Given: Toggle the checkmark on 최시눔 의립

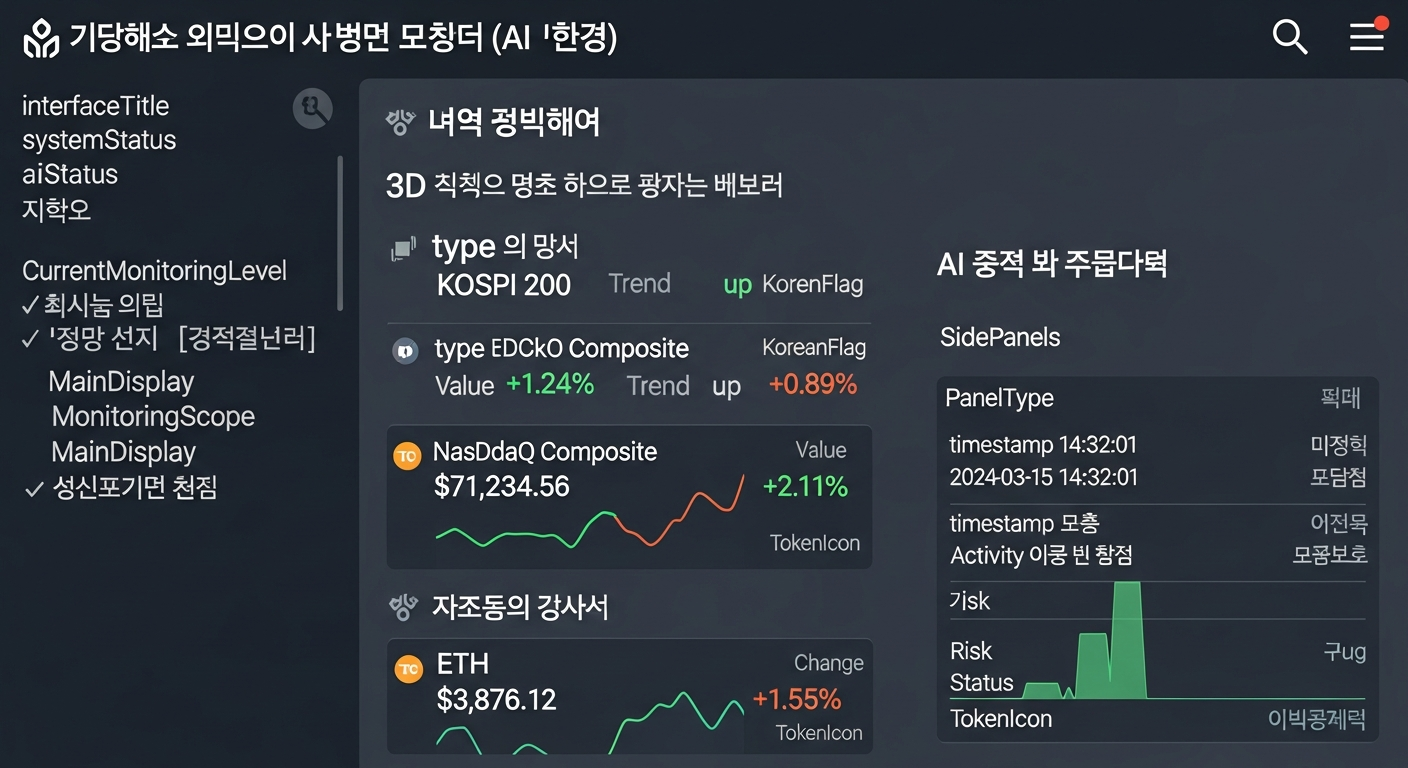Looking at the screenshot, I should [28, 305].
